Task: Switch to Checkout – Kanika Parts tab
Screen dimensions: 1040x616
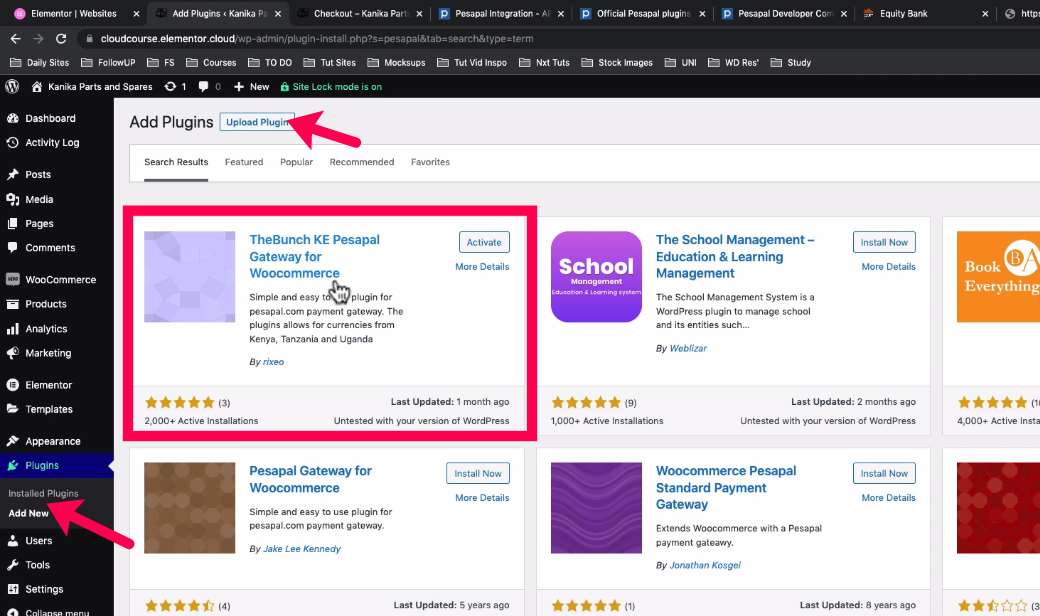Action: coord(361,13)
